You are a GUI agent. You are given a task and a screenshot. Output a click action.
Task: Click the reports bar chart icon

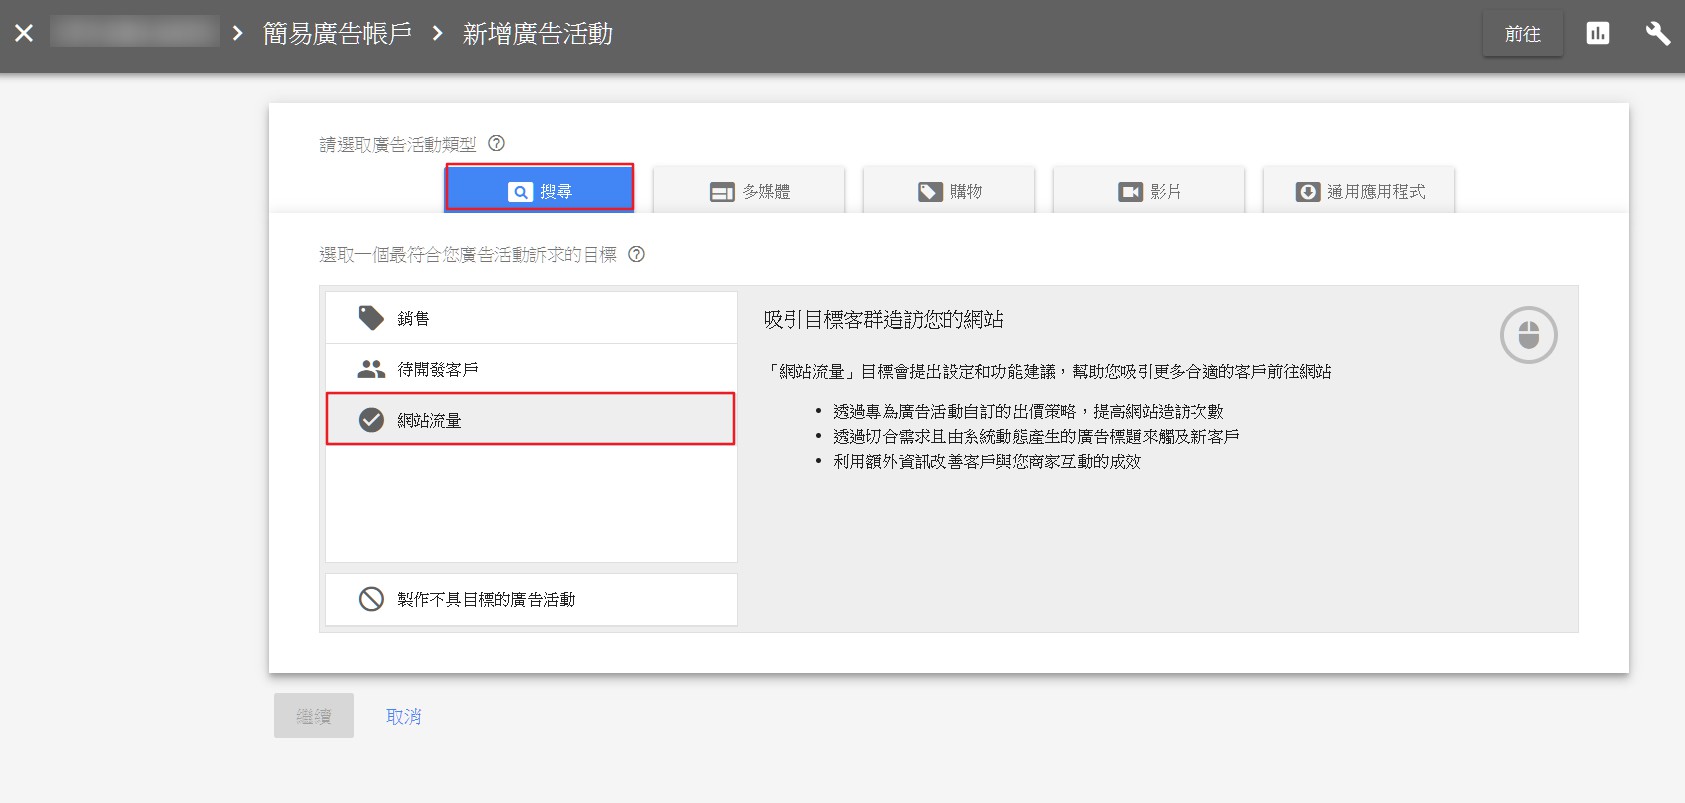coord(1598,34)
